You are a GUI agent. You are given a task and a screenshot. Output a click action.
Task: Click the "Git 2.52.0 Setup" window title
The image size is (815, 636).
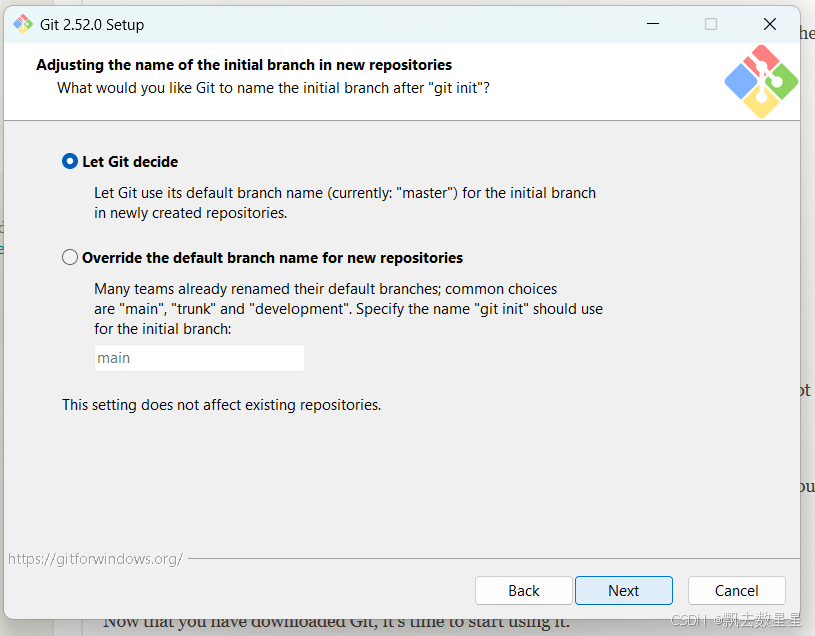[92, 25]
